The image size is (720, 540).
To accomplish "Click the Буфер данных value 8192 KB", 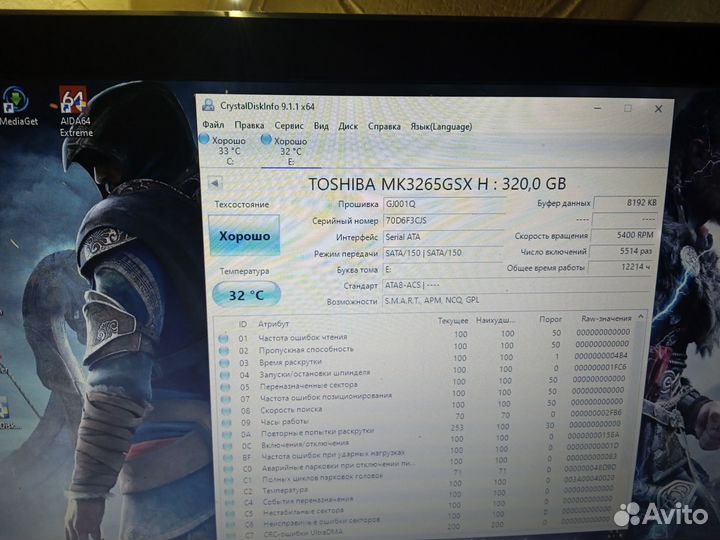I will pyautogui.click(x=627, y=202).
